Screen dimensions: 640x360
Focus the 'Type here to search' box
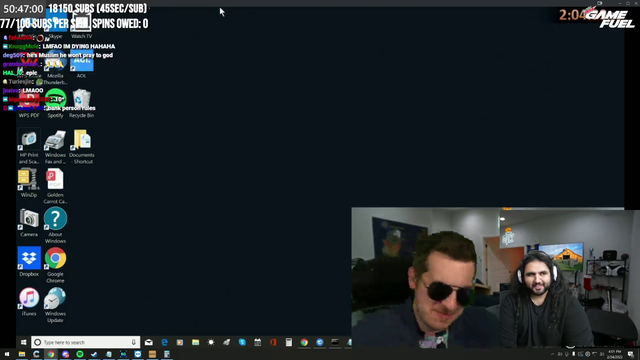pyautogui.click(x=85, y=342)
